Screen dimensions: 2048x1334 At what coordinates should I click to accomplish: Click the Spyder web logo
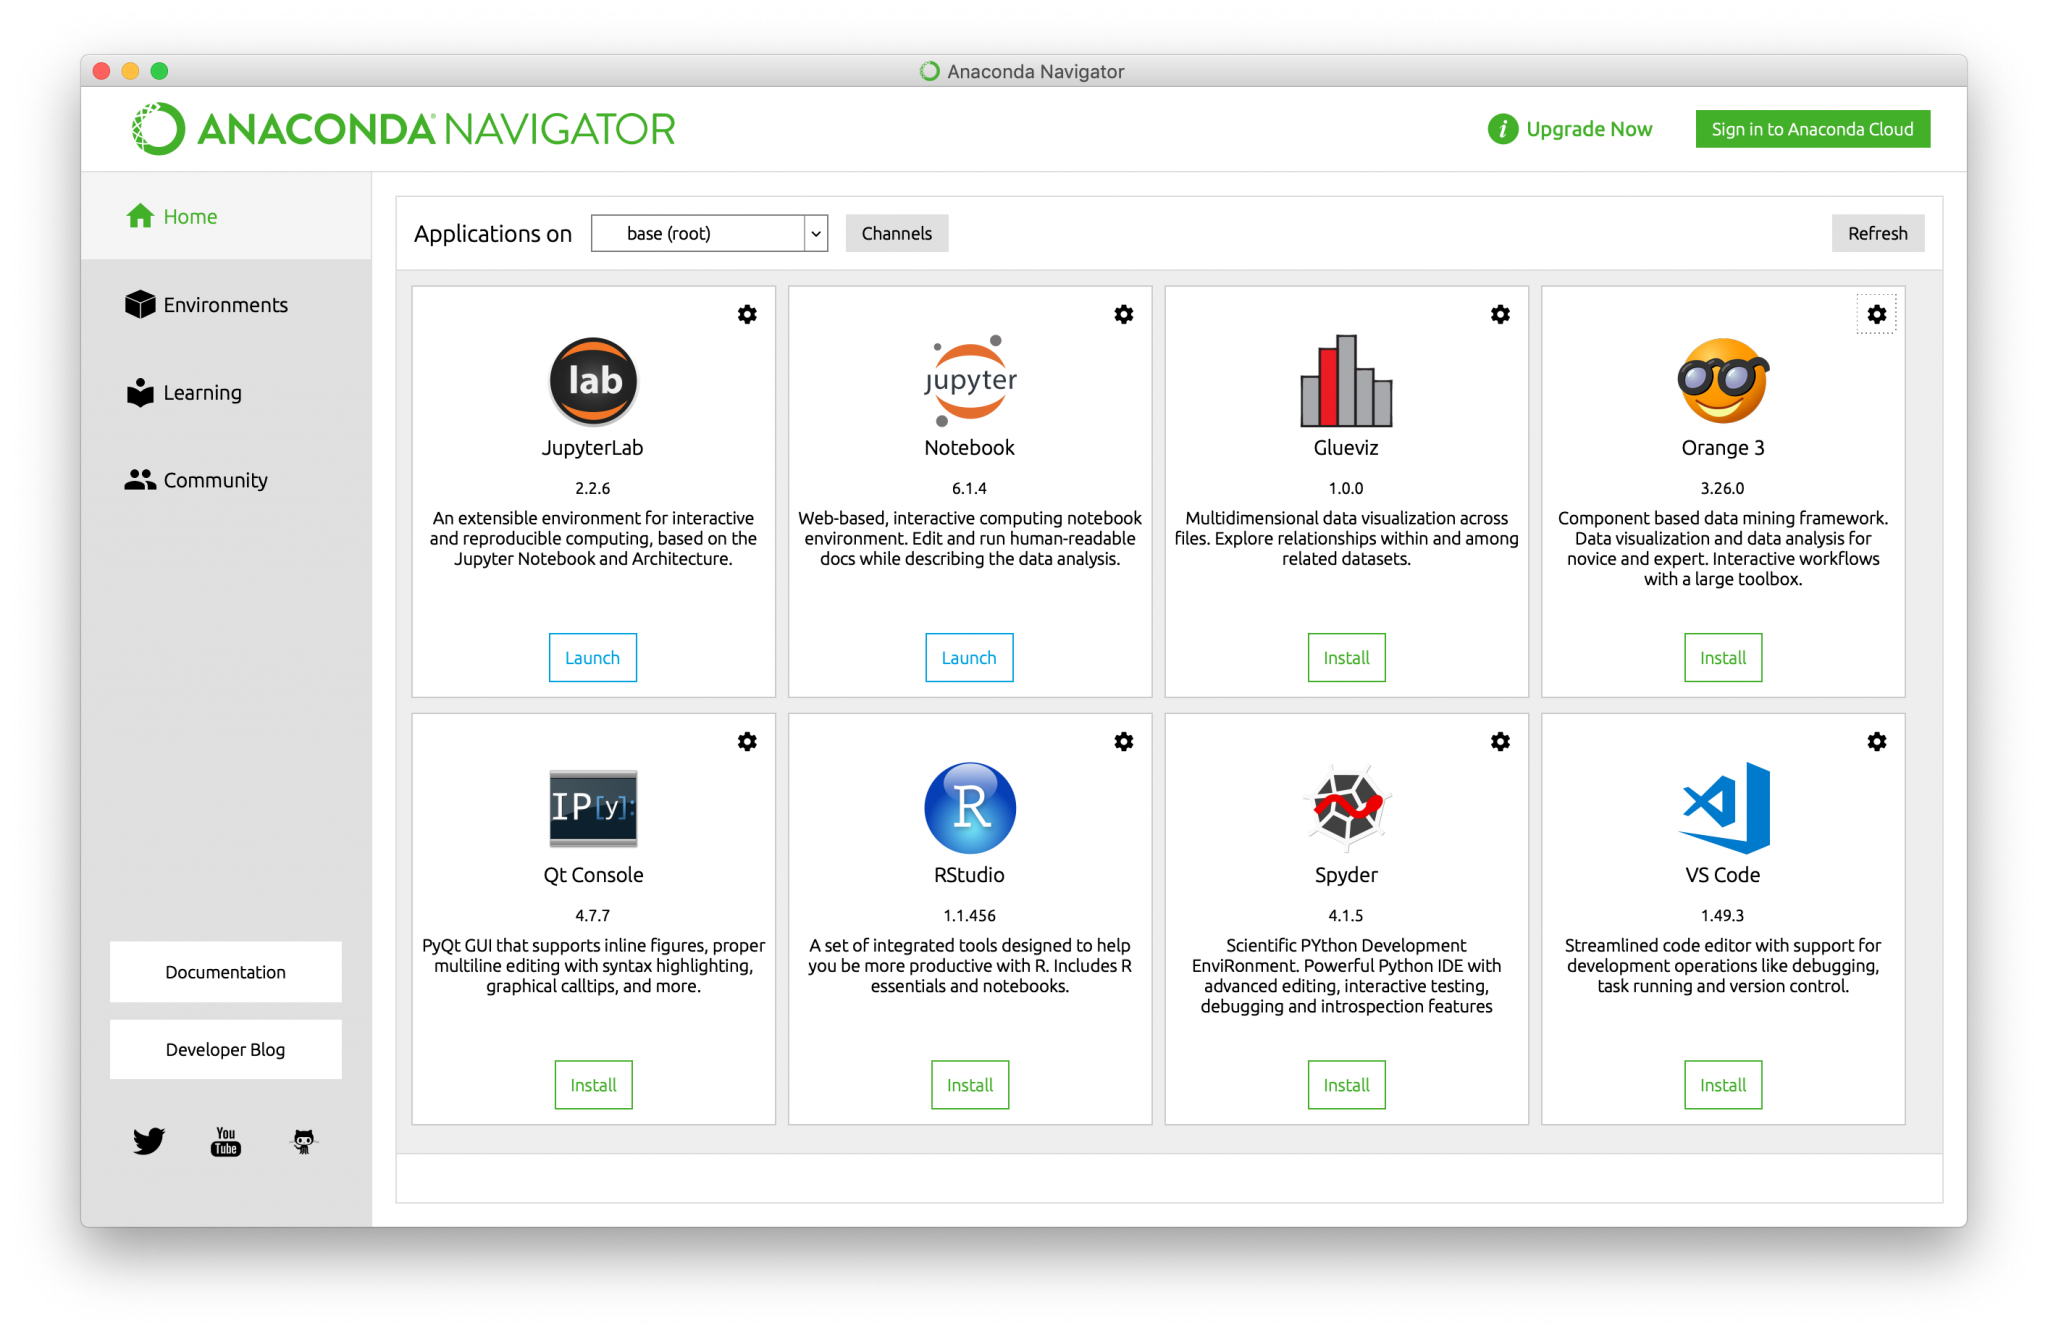click(1346, 808)
